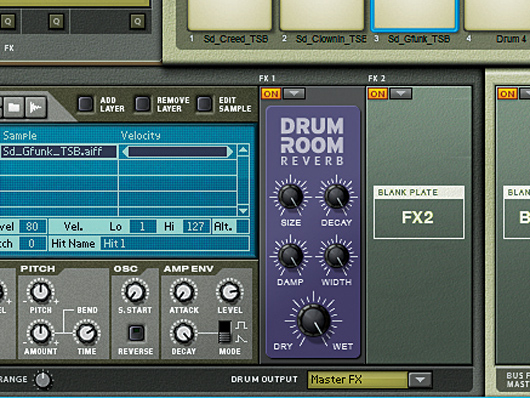Select drum pad 1 Sd_Creed_TSB

[230, 15]
